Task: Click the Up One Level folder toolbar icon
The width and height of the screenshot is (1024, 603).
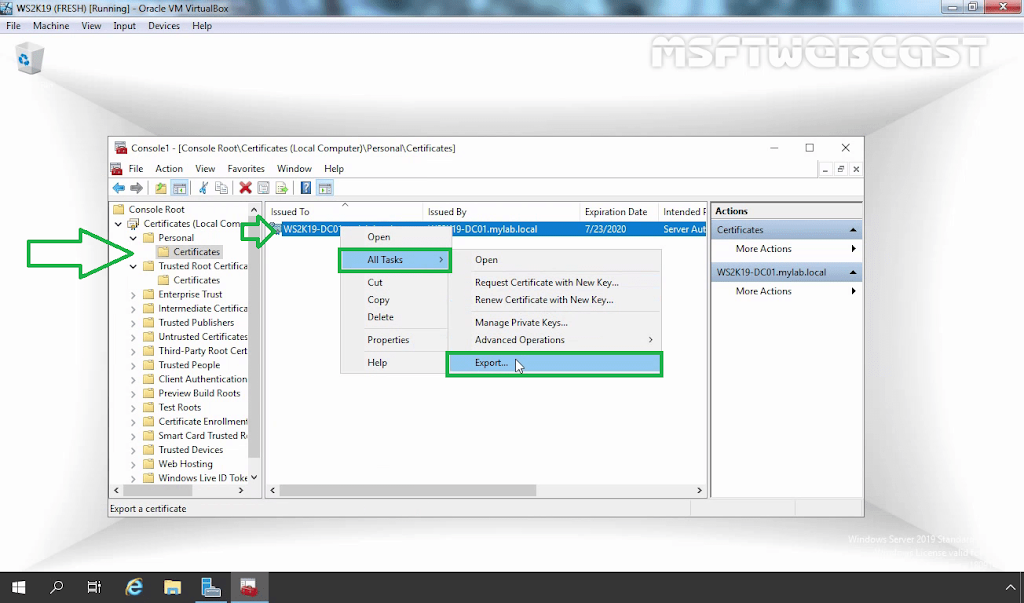Action: pos(161,188)
